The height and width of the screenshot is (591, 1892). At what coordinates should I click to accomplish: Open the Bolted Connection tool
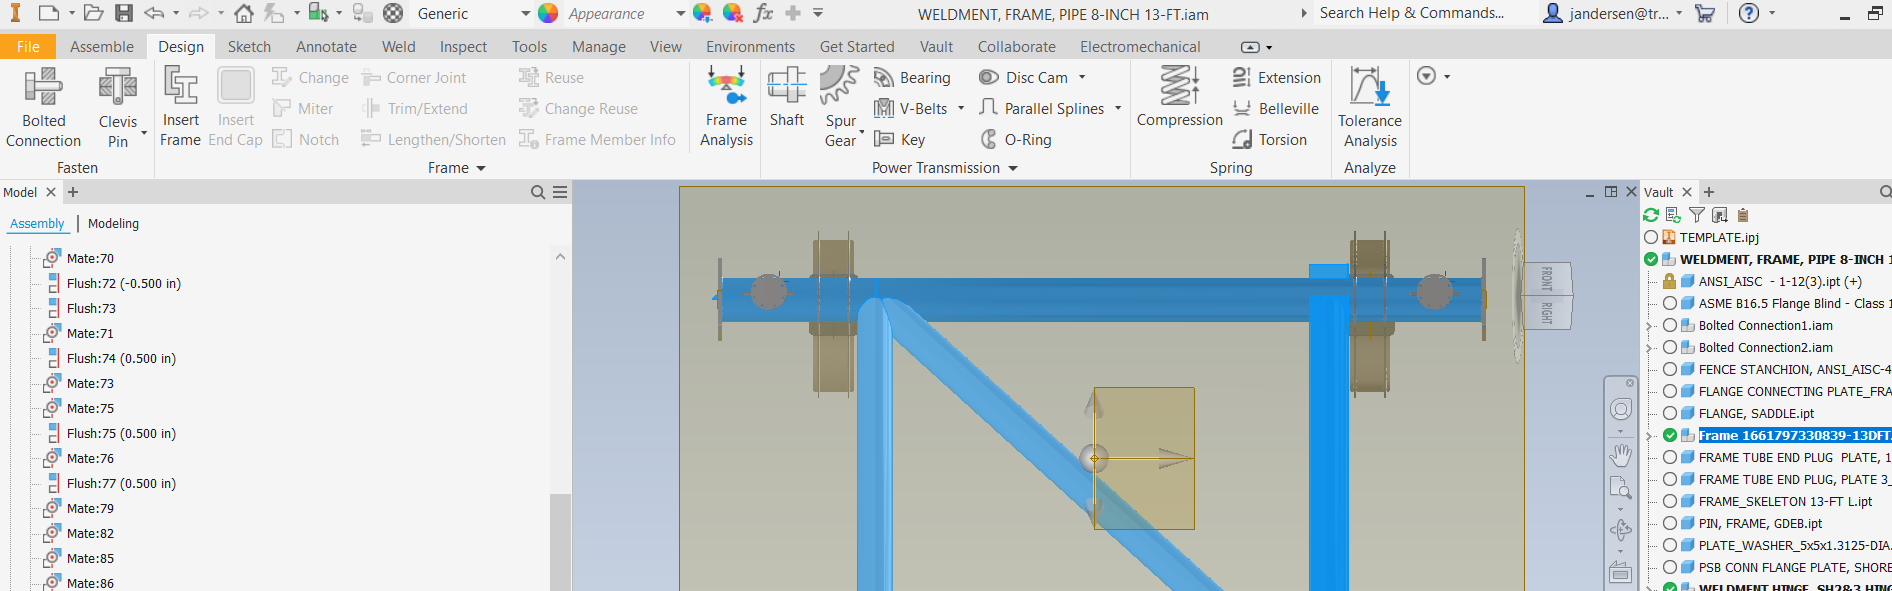44,108
